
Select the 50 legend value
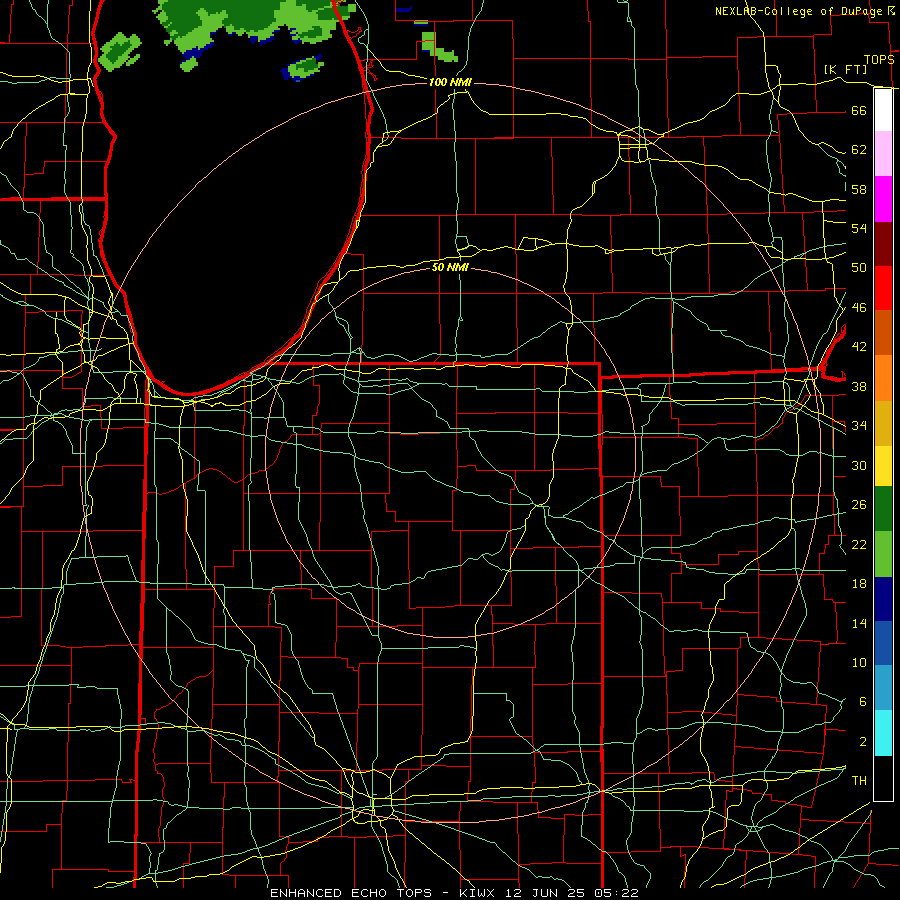(859, 268)
